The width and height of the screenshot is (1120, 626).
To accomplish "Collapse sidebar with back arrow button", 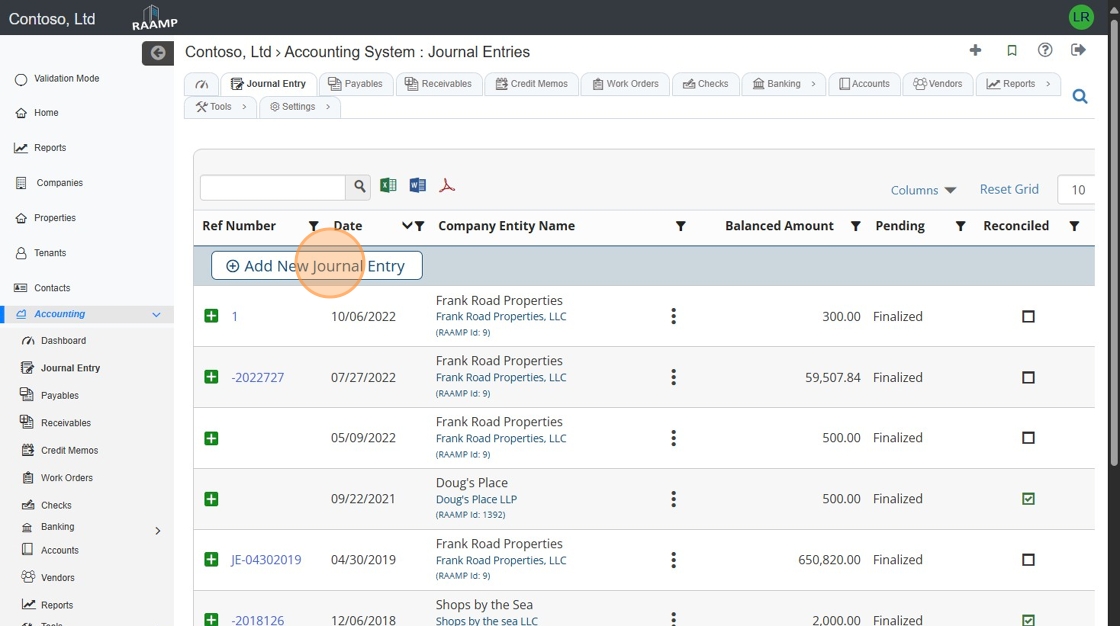I will pyautogui.click(x=157, y=53).
